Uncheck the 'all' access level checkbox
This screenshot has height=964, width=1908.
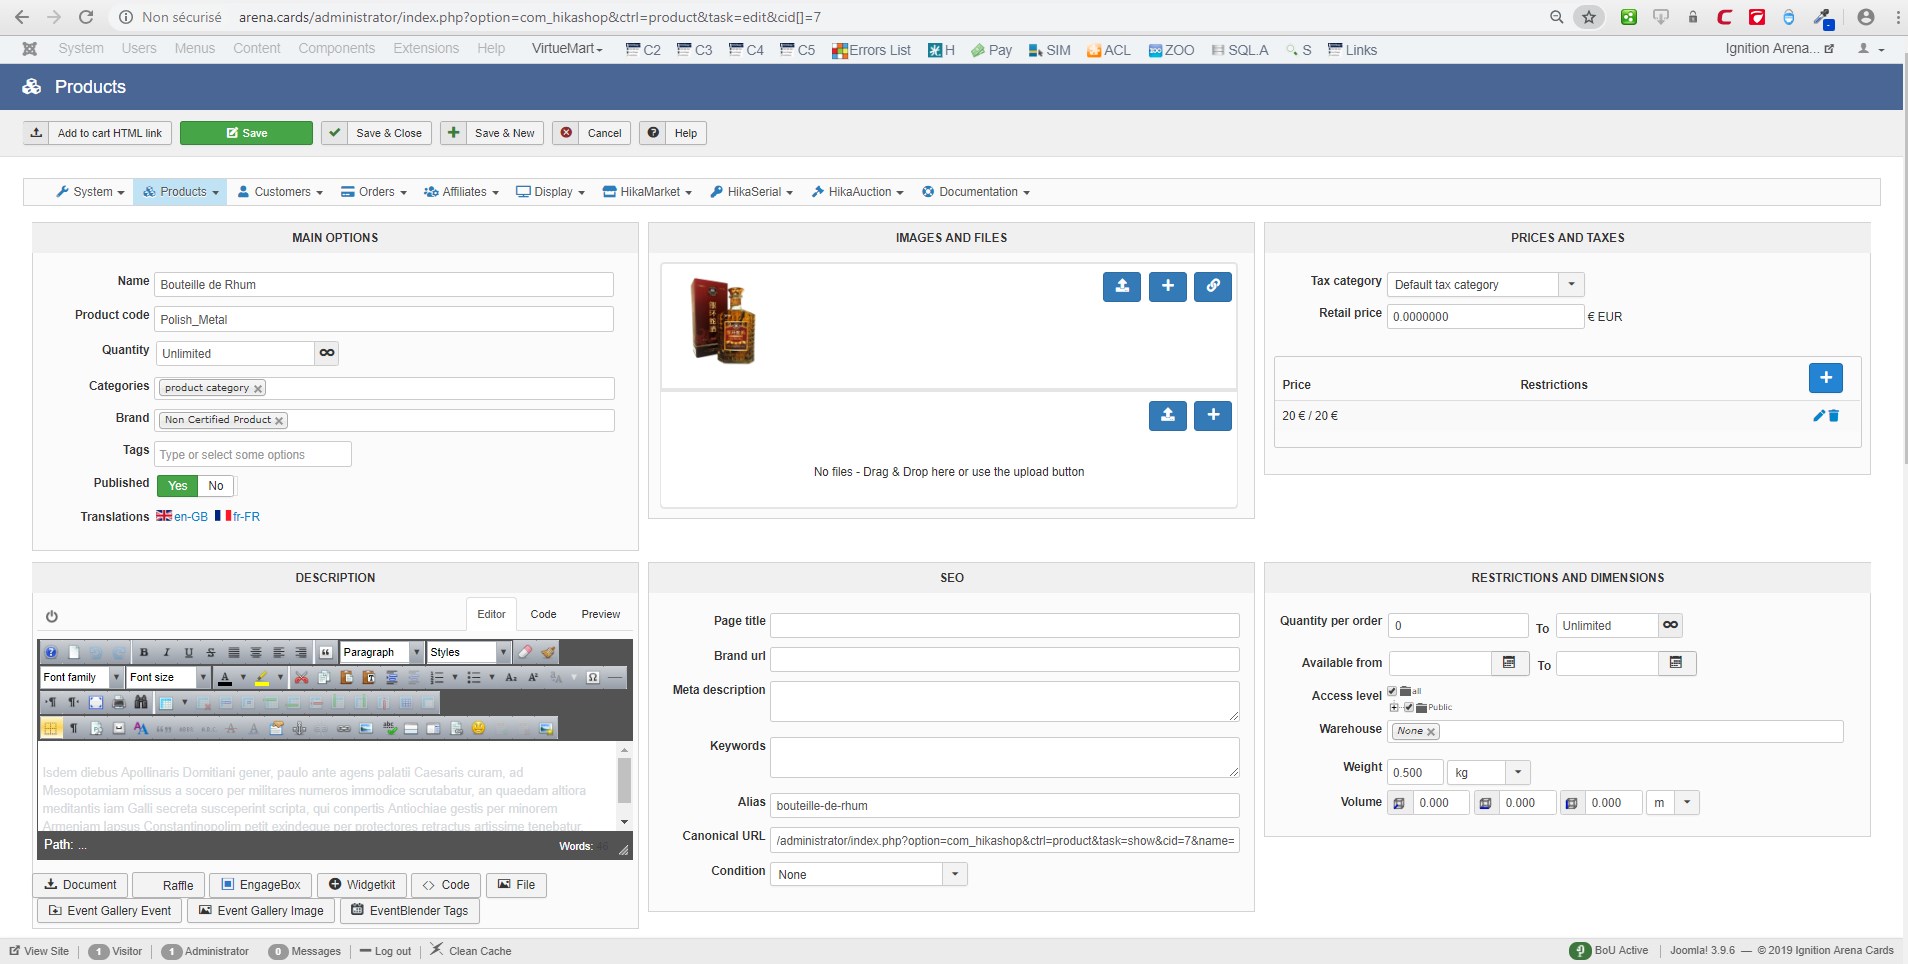click(1392, 691)
